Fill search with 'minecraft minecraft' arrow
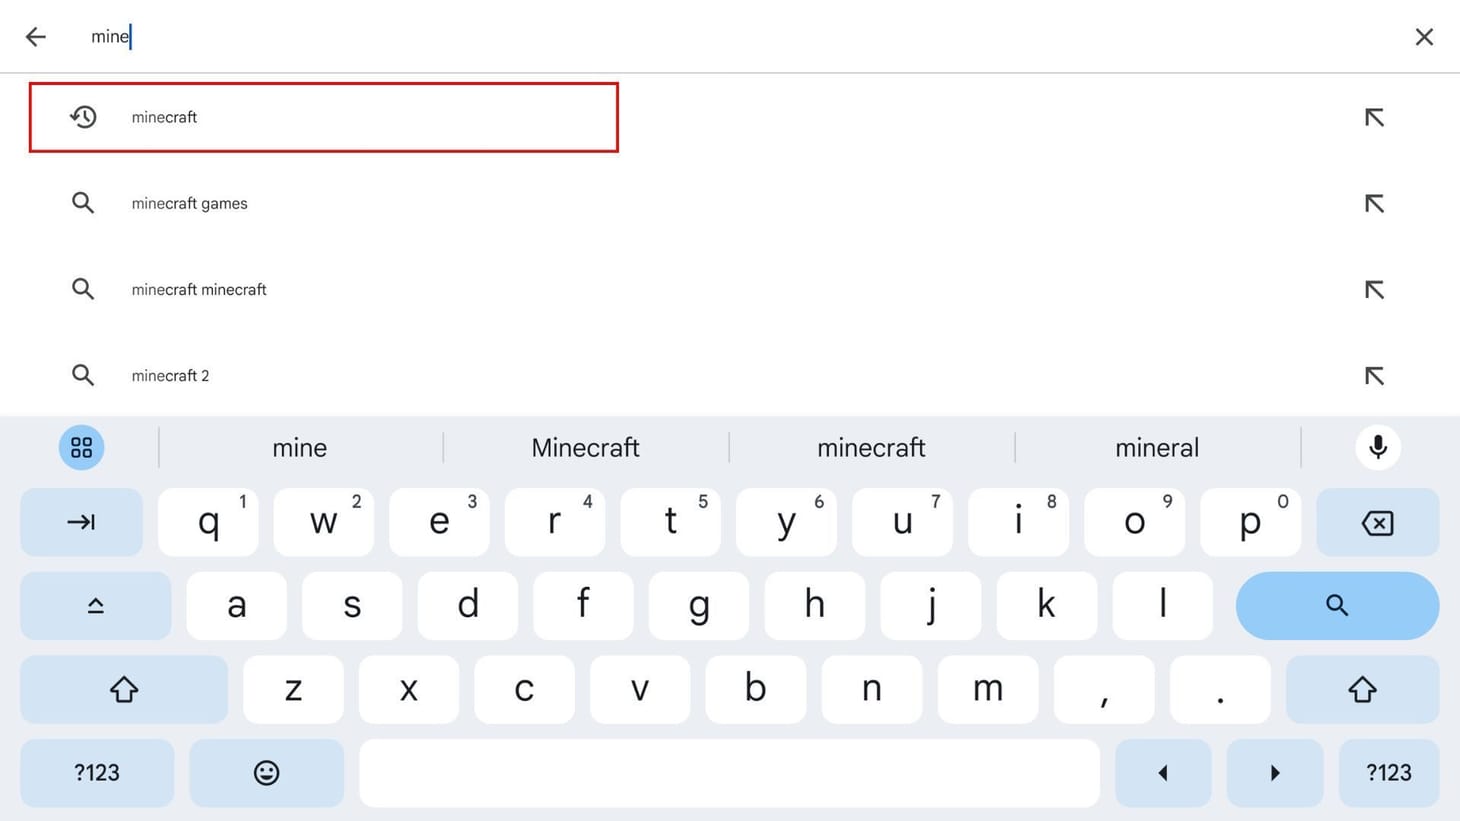 click(x=1374, y=290)
